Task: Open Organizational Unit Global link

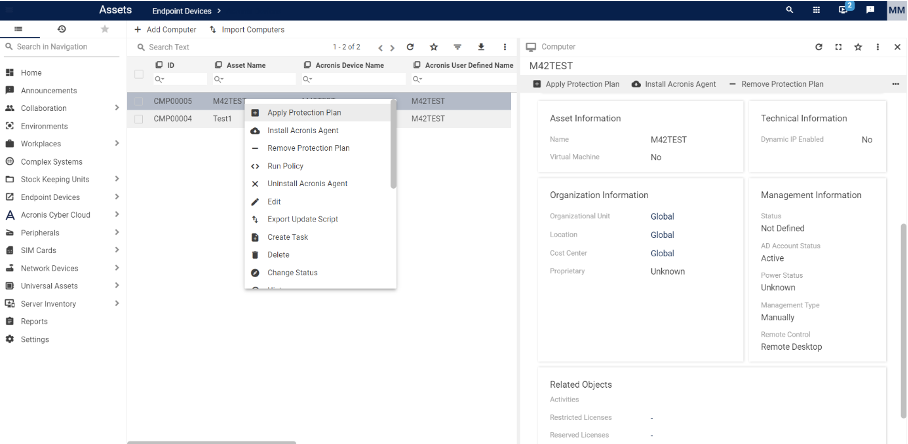Action: pyautogui.click(x=662, y=217)
